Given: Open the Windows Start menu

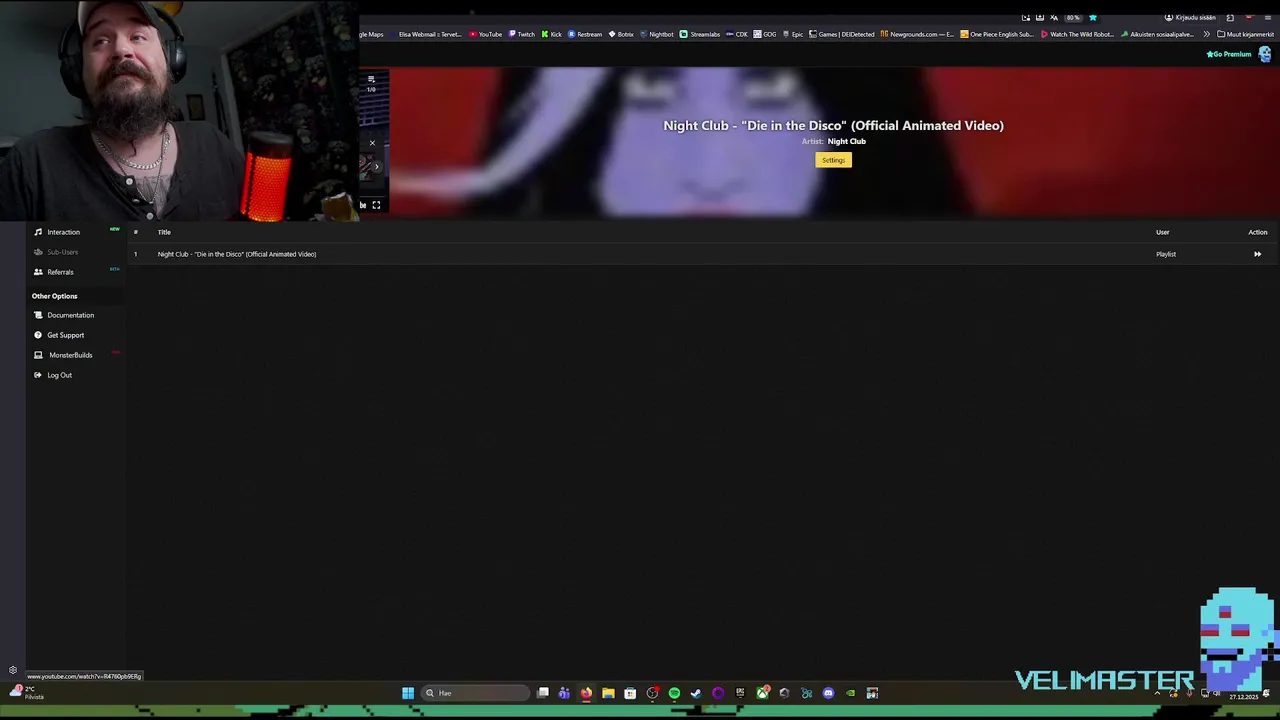Looking at the screenshot, I should [408, 693].
